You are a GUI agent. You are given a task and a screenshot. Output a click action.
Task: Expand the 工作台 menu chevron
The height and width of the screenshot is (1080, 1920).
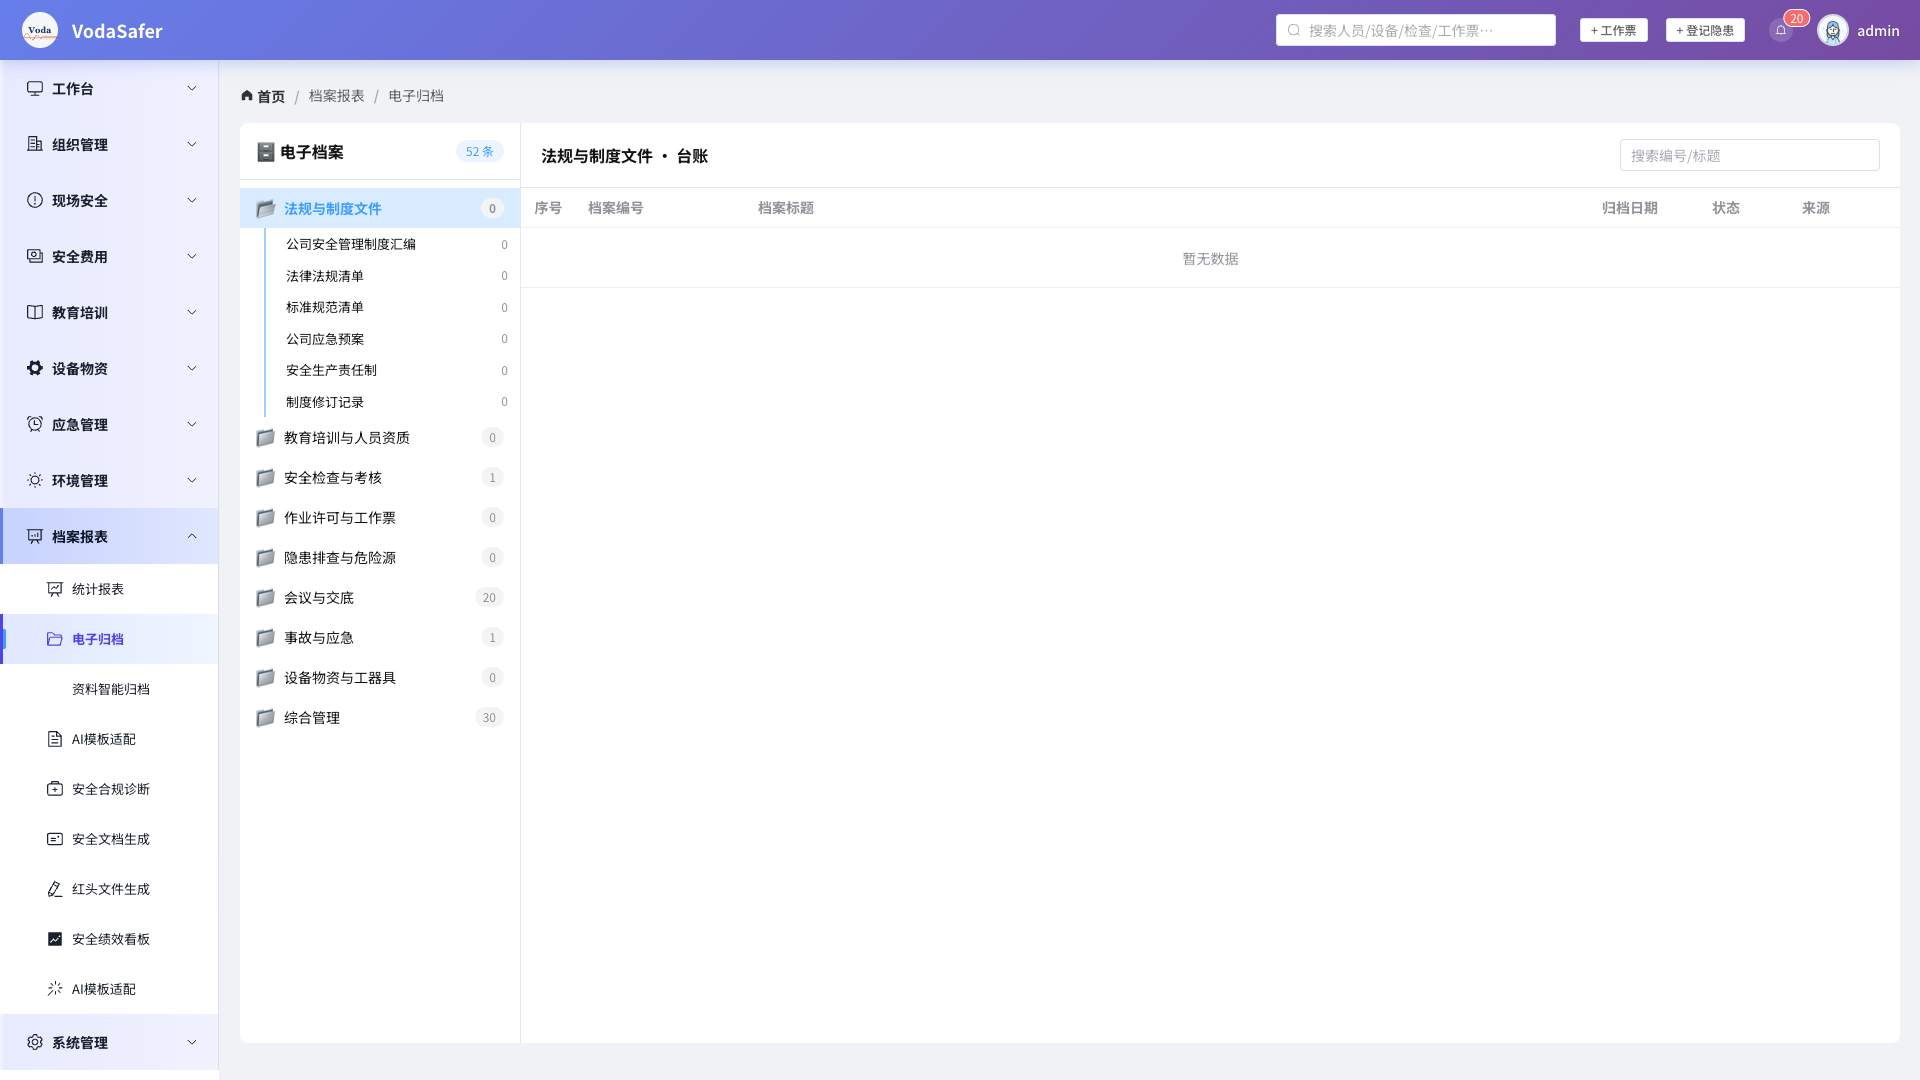(192, 88)
